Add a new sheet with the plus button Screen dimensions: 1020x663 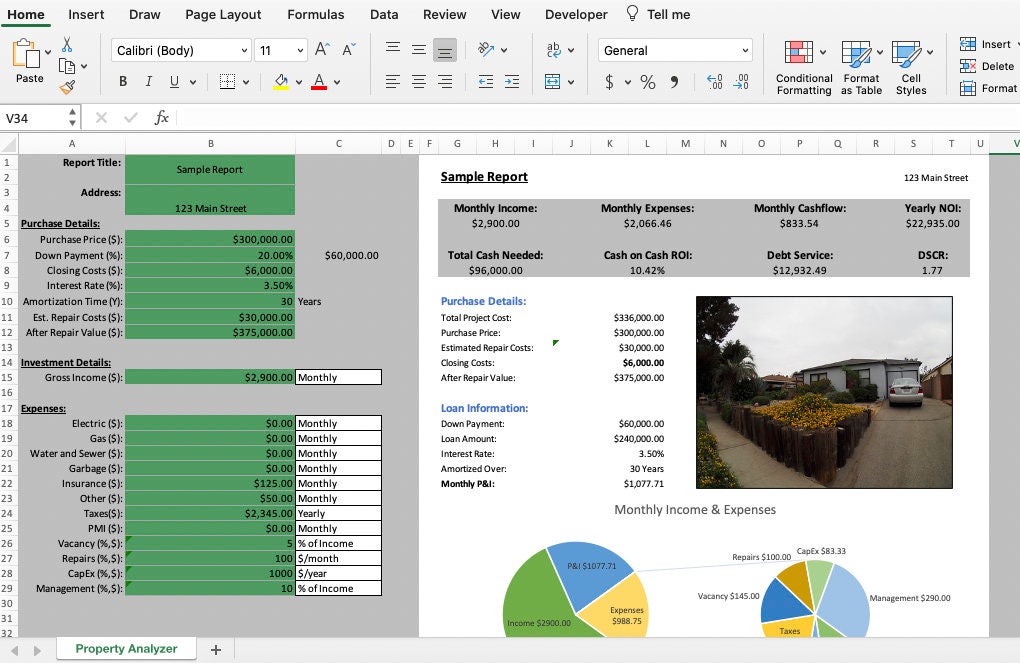coord(215,649)
